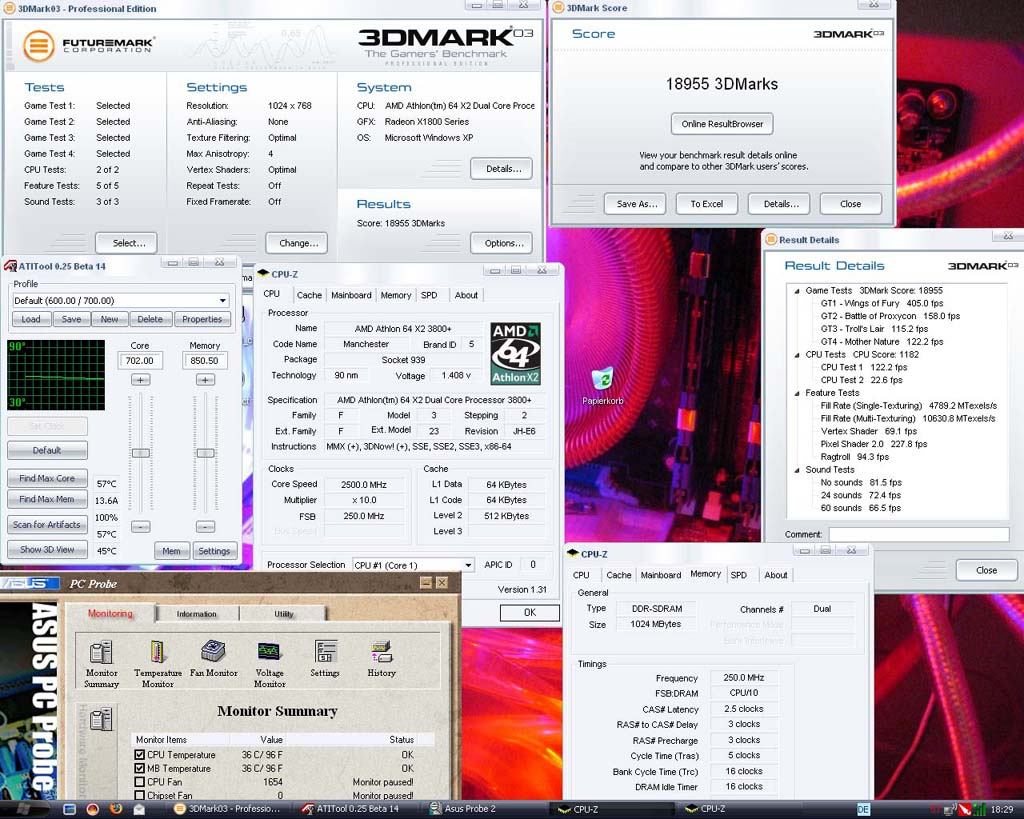Viewport: 1024px width, 819px height.
Task: Click Comment field in Result Details
Action: [x=919, y=534]
